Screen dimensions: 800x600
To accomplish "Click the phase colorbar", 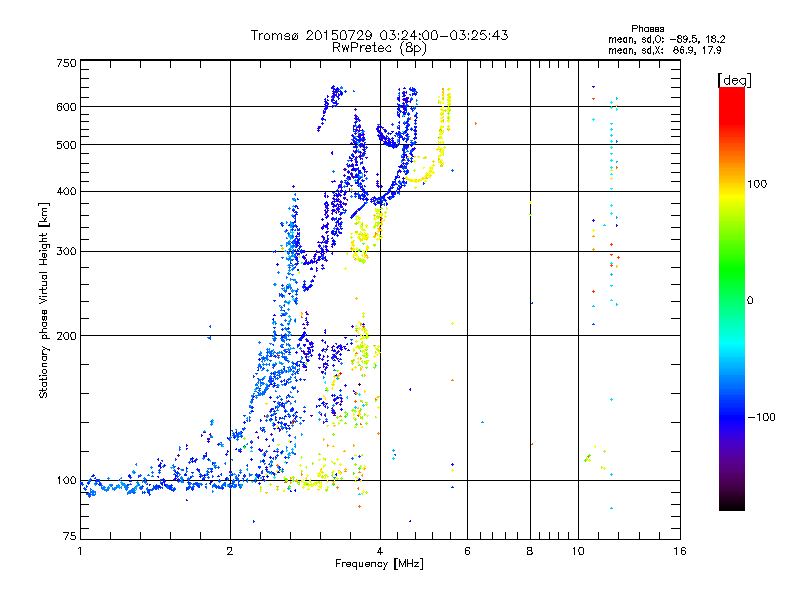I will pos(732,299).
